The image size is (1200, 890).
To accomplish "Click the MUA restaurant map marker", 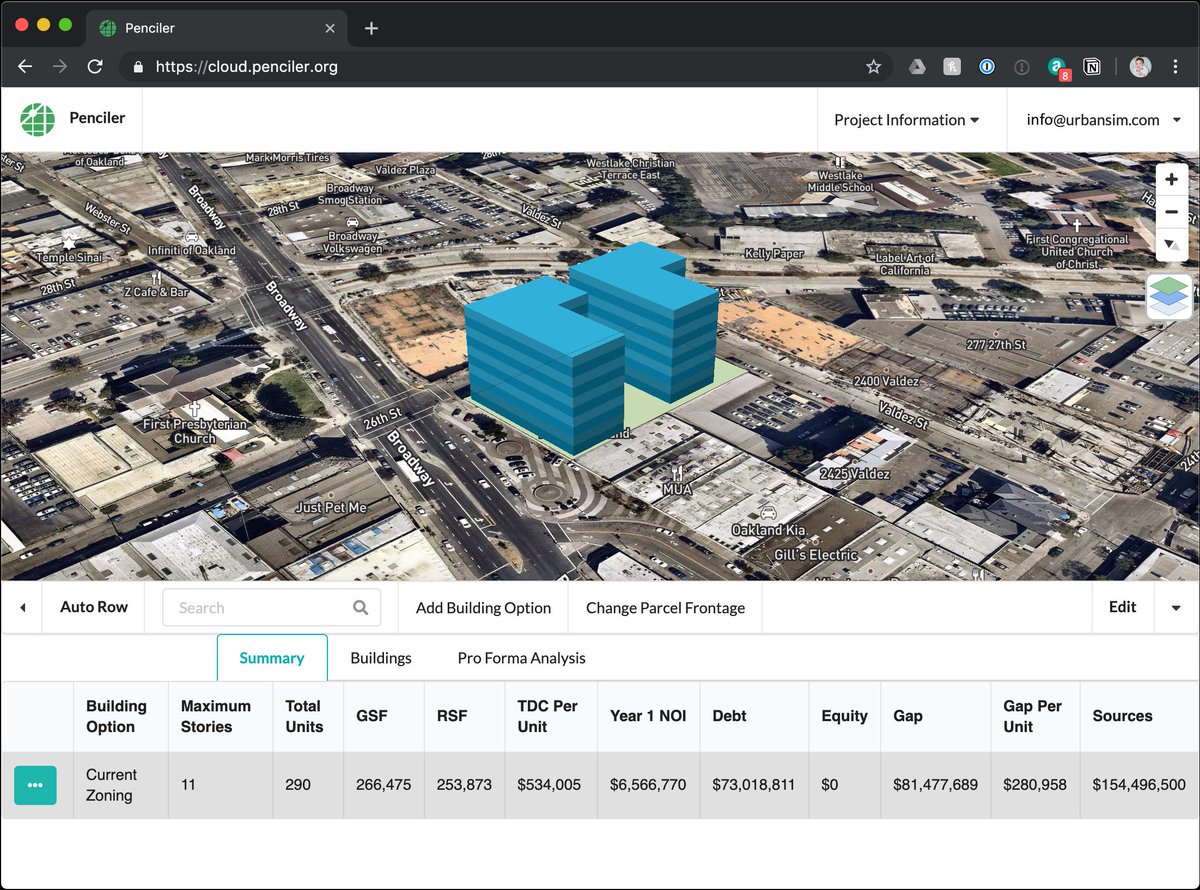I will (x=678, y=479).
